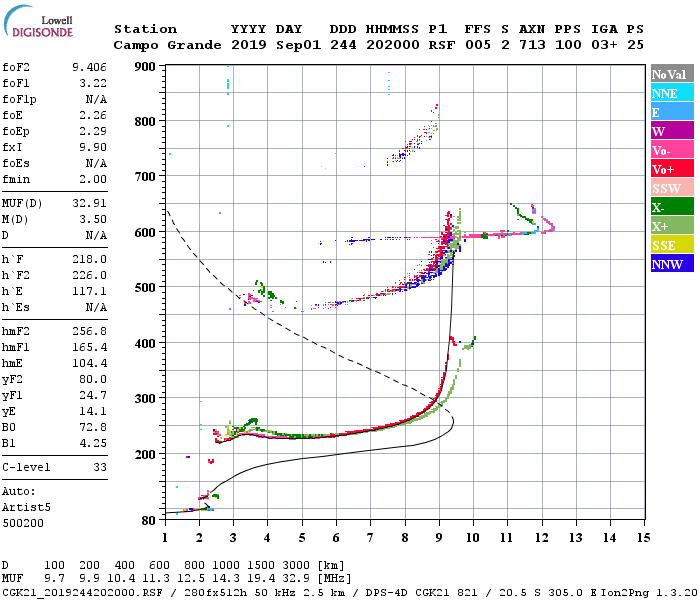Click the D 3000 distance table value
Viewport: 700px width, 600px height.
click(x=296, y=566)
